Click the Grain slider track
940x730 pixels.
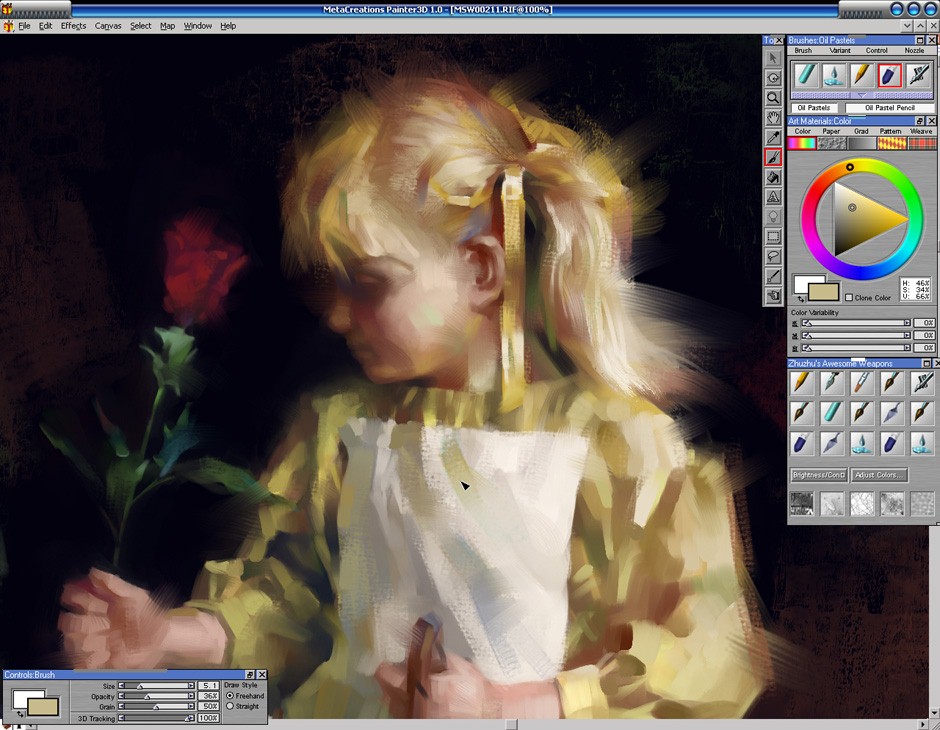pos(156,707)
